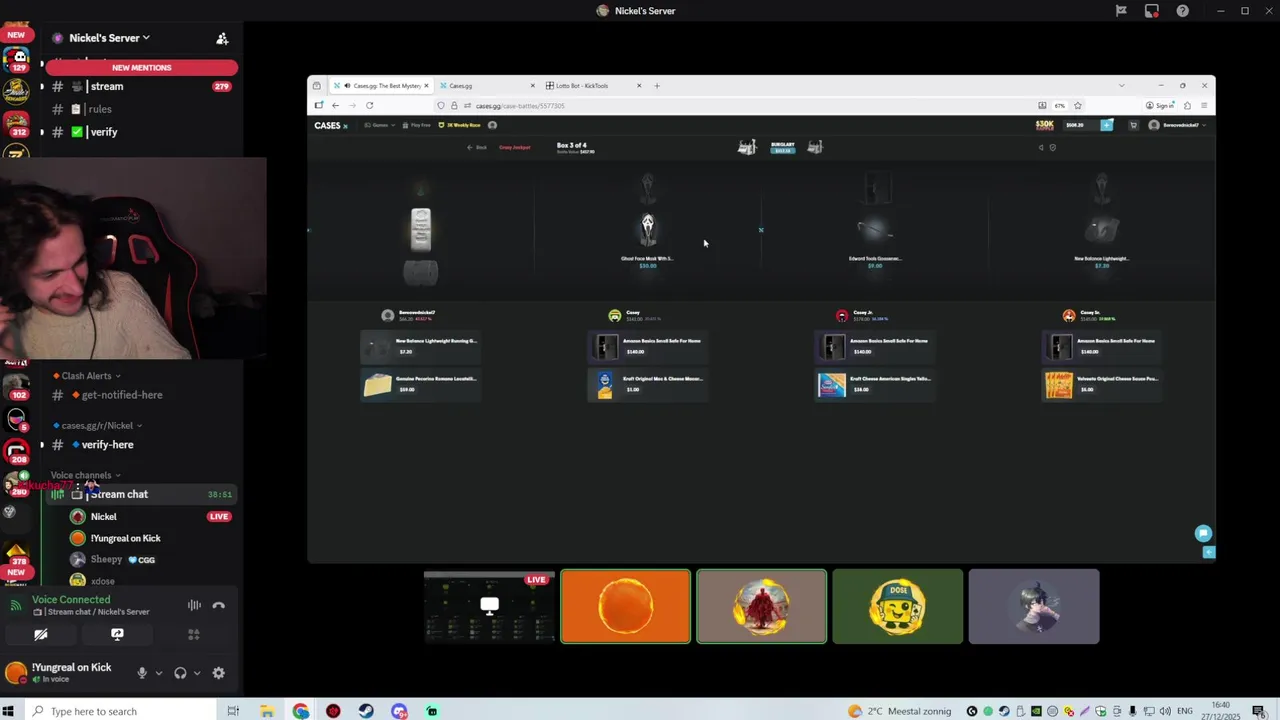Open the verify channel
The height and width of the screenshot is (720, 1280).
[x=140, y=132]
